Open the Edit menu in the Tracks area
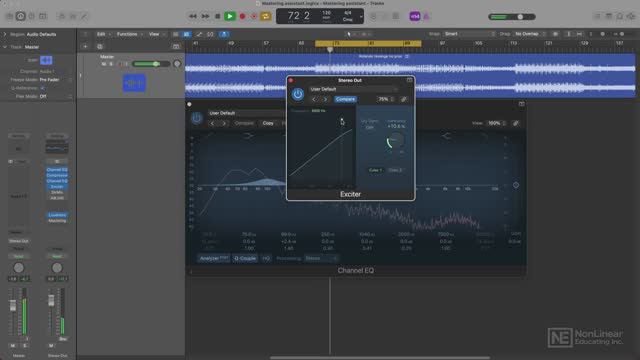The image size is (640, 360). click(x=101, y=34)
